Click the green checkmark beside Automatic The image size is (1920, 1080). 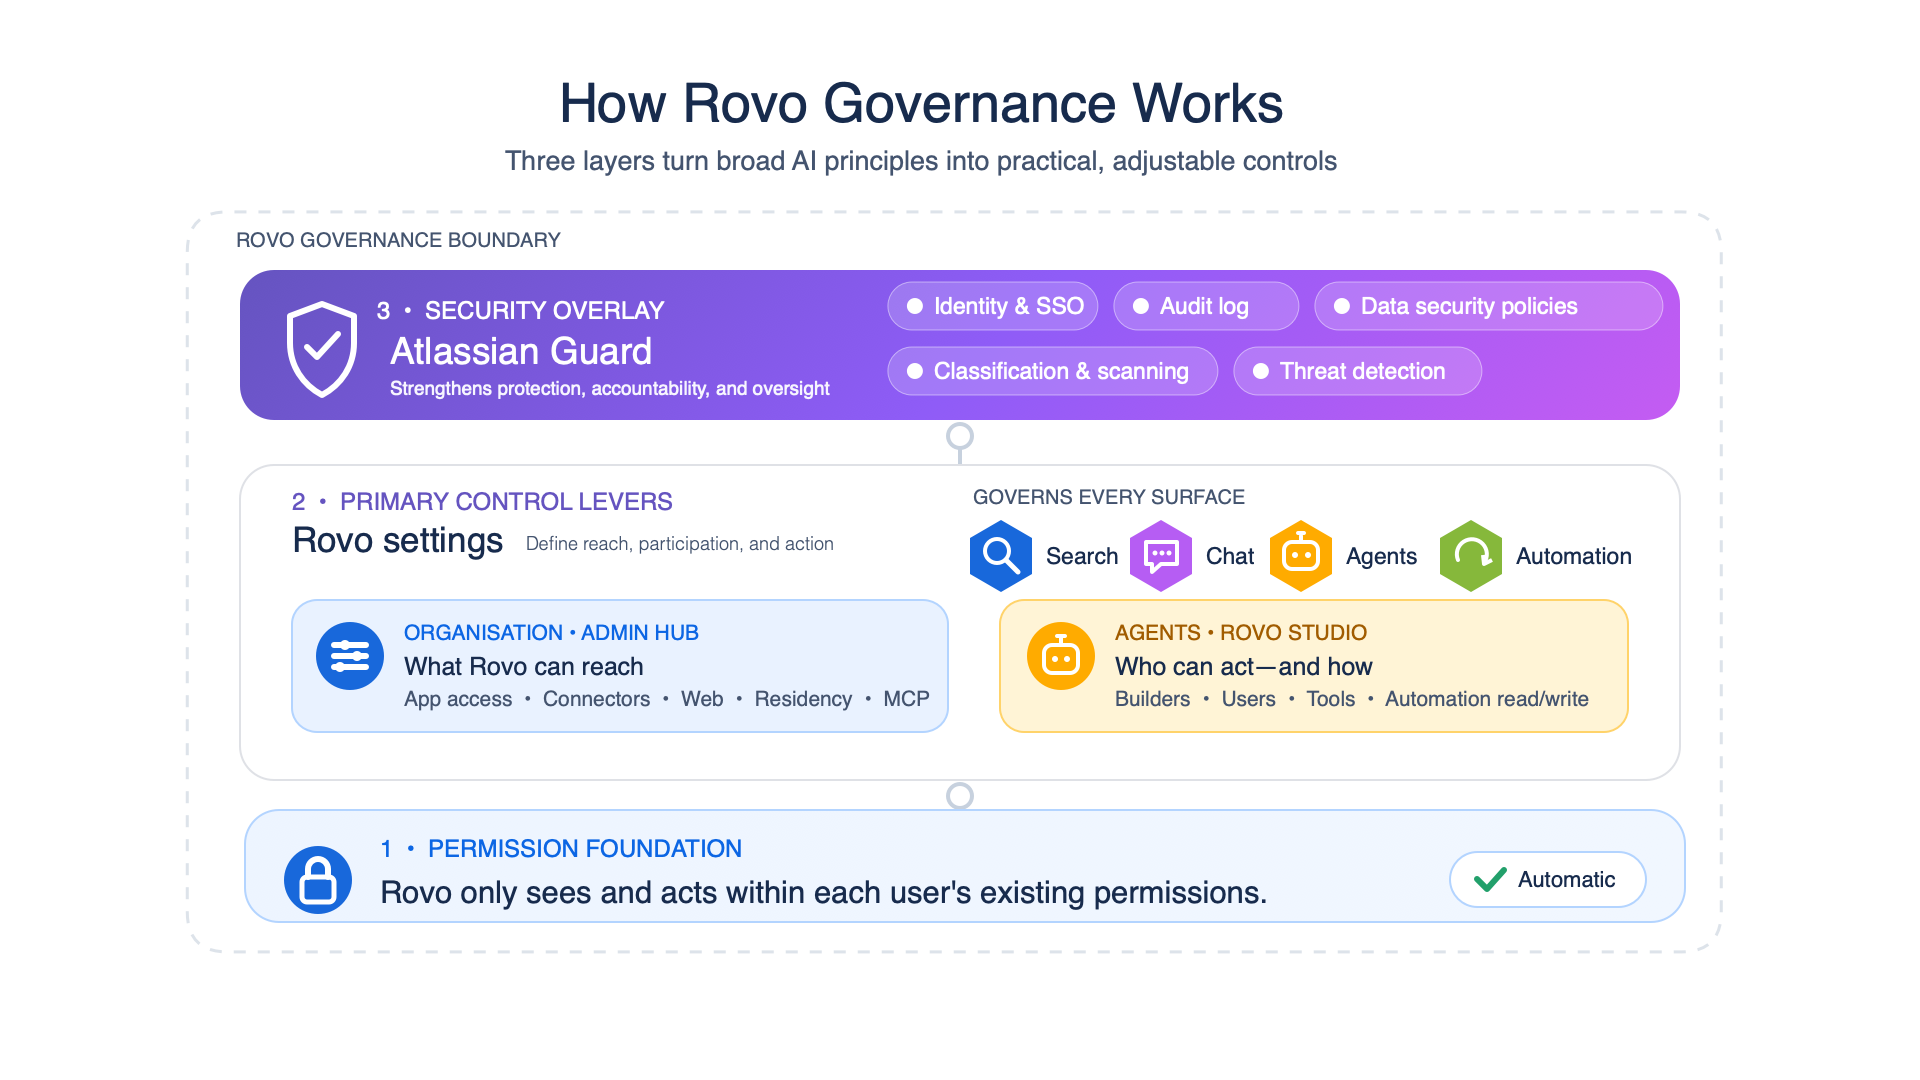[1490, 879]
